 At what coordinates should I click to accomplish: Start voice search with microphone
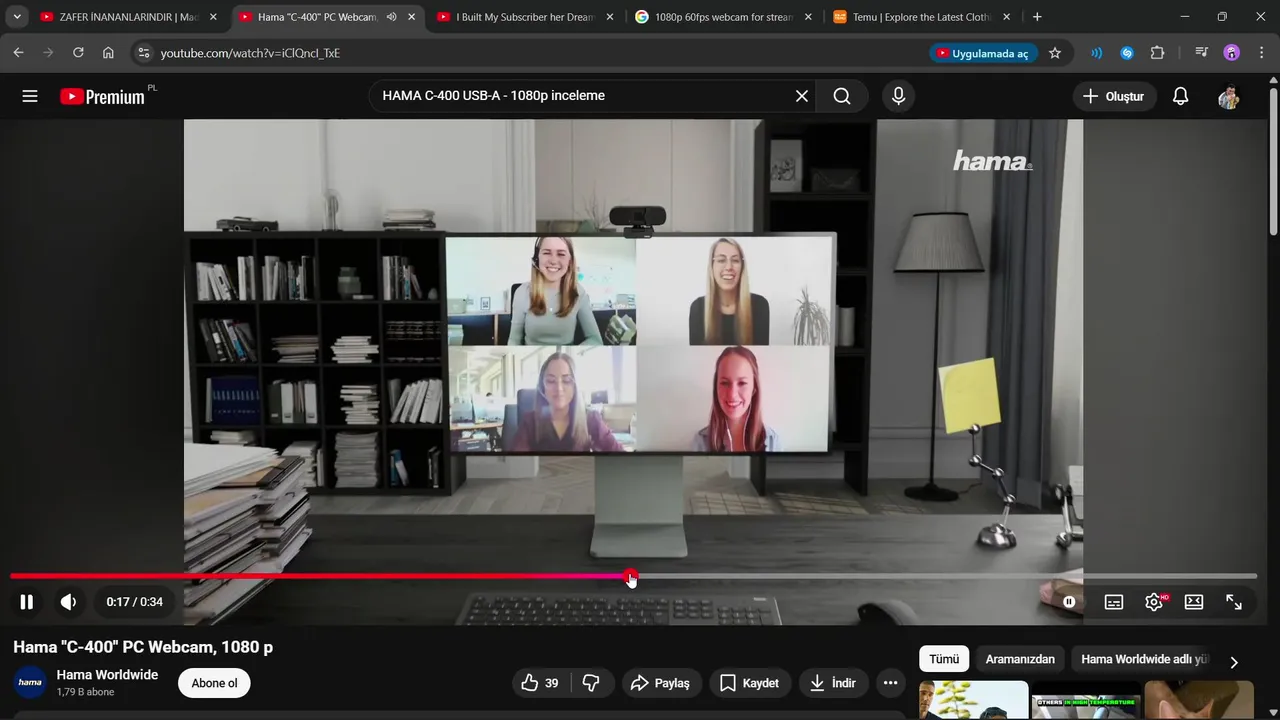pyautogui.click(x=898, y=96)
